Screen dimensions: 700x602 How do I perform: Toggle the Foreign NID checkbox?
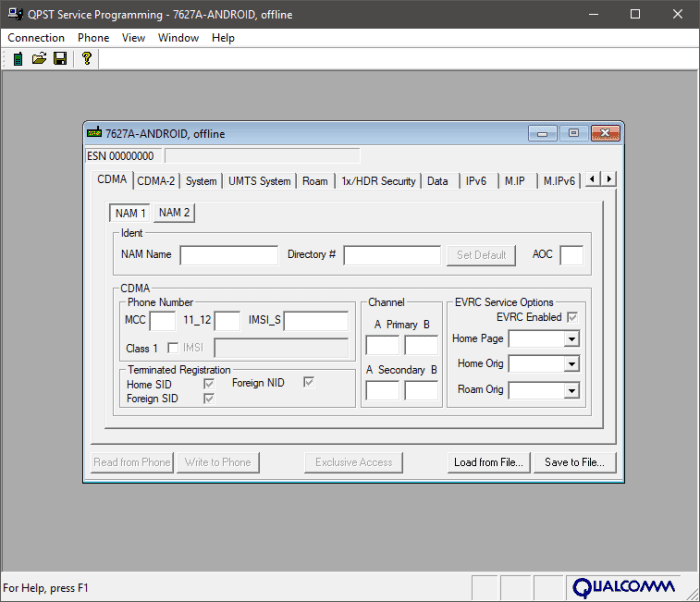coord(308,382)
